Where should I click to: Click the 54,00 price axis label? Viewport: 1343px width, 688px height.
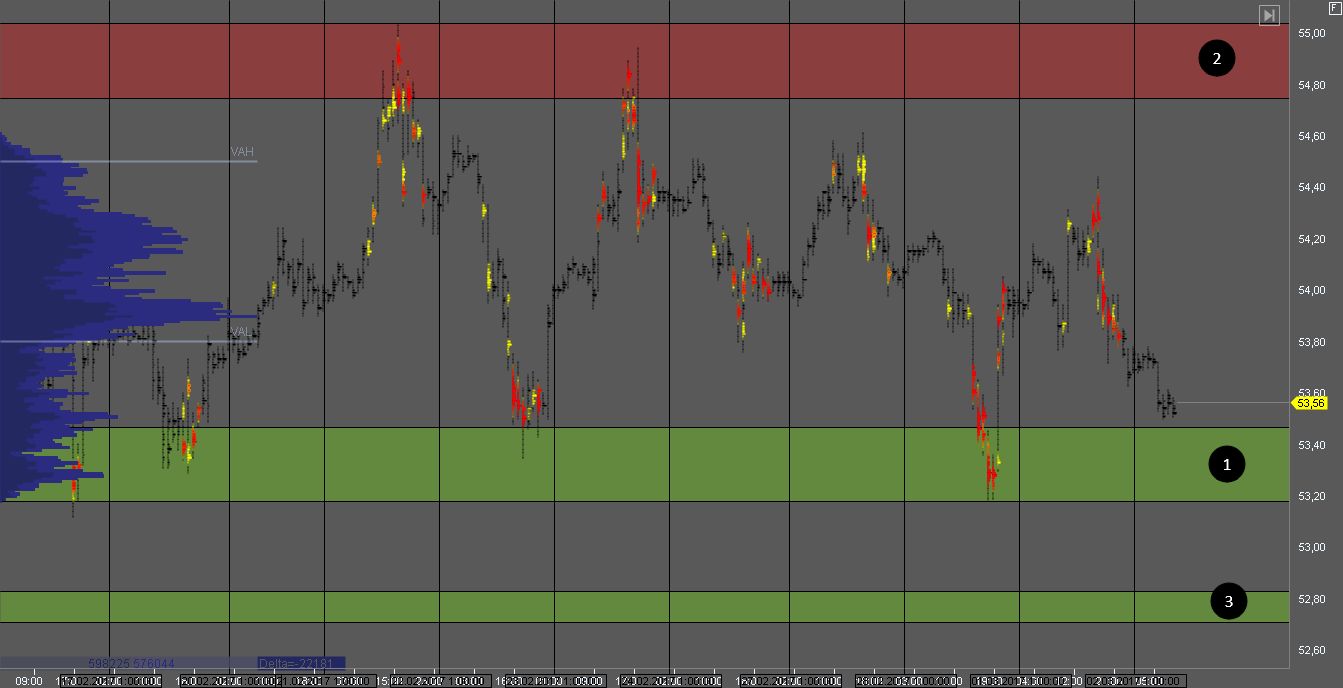click(1311, 290)
